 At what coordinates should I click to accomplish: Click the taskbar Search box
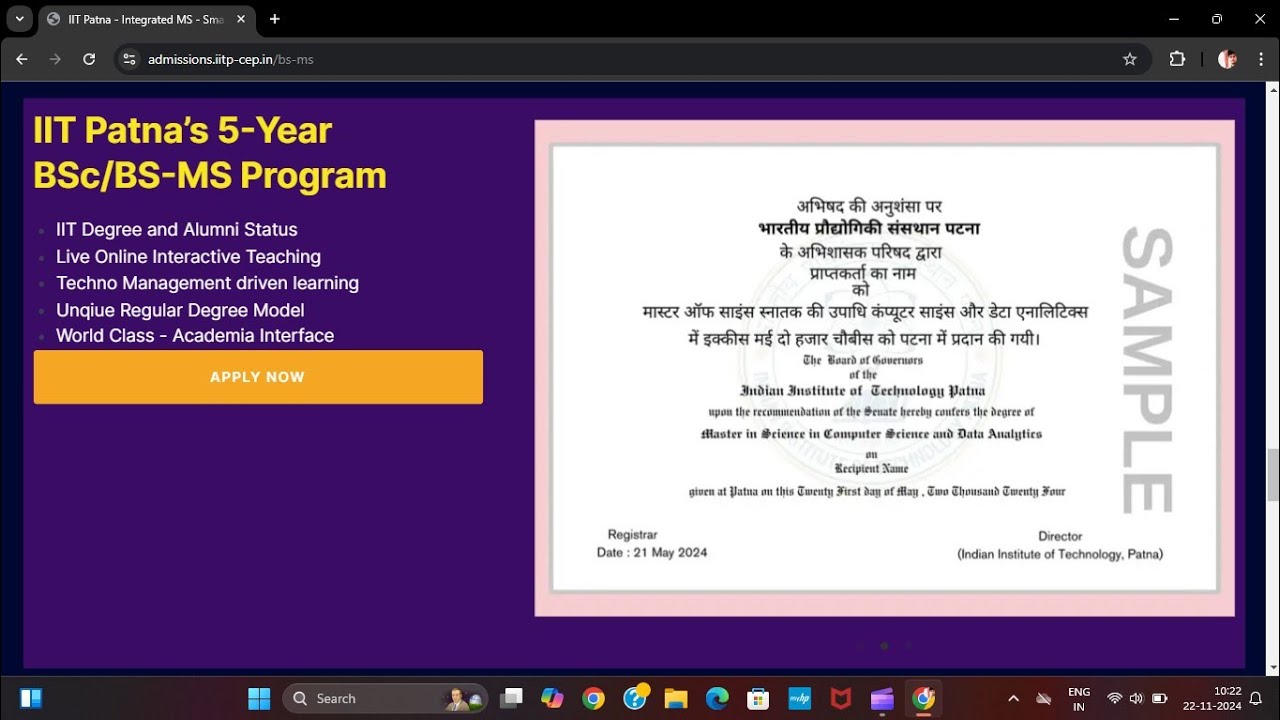385,698
